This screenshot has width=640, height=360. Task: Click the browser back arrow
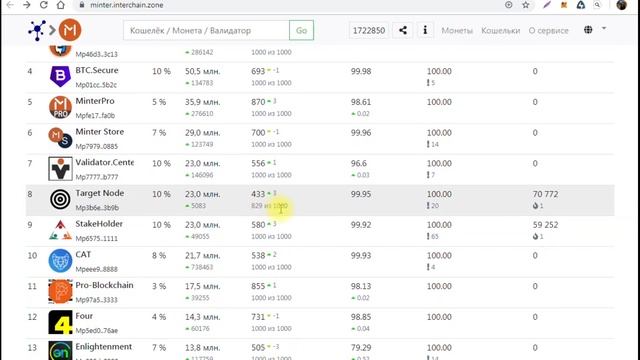pos(10,5)
